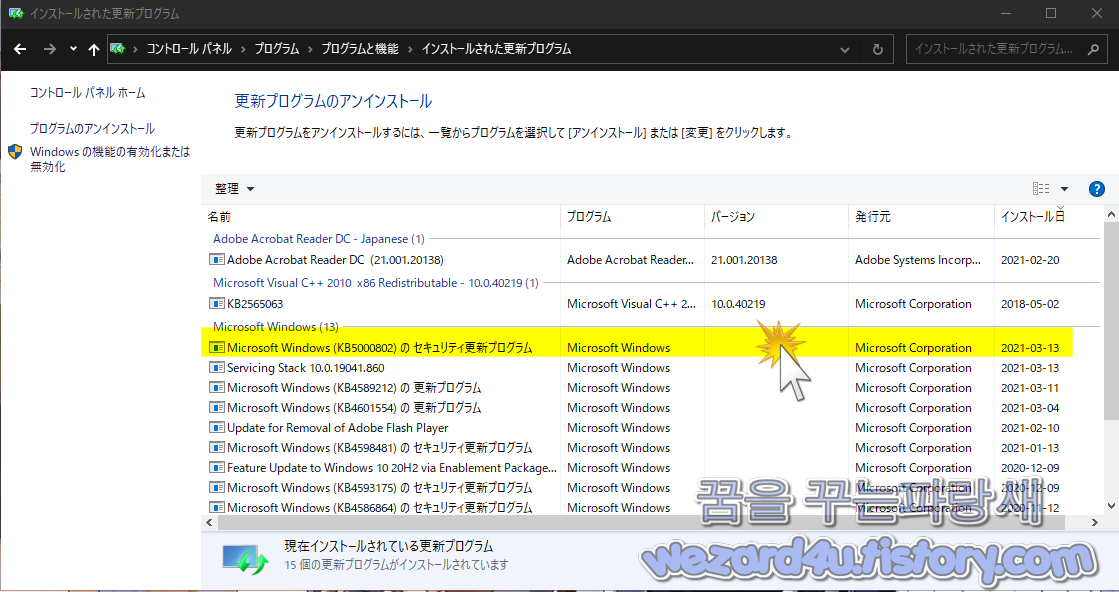Sort by the 名前 column header
The height and width of the screenshot is (592, 1119).
[380, 217]
